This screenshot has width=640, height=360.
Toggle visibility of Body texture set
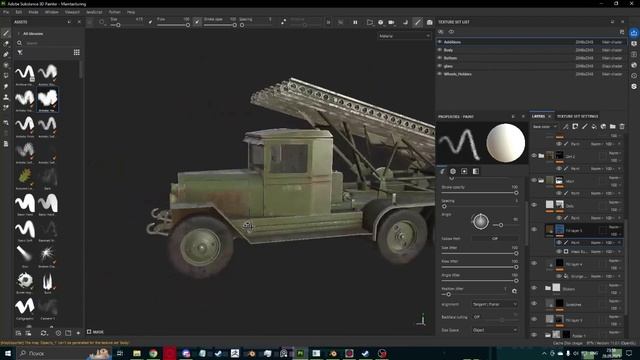coord(440,50)
